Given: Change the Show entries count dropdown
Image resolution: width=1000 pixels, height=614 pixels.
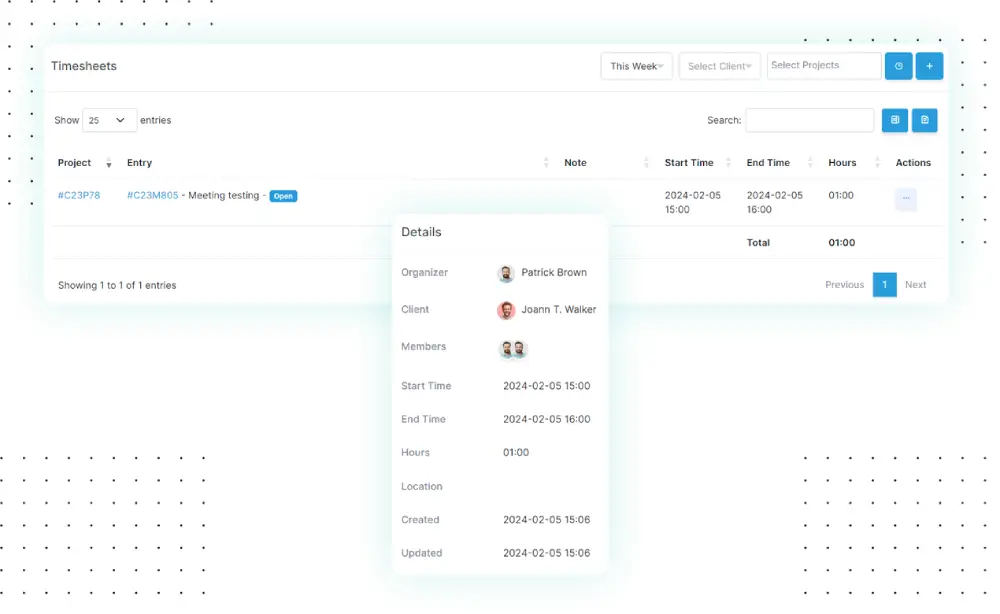Looking at the screenshot, I should point(108,119).
